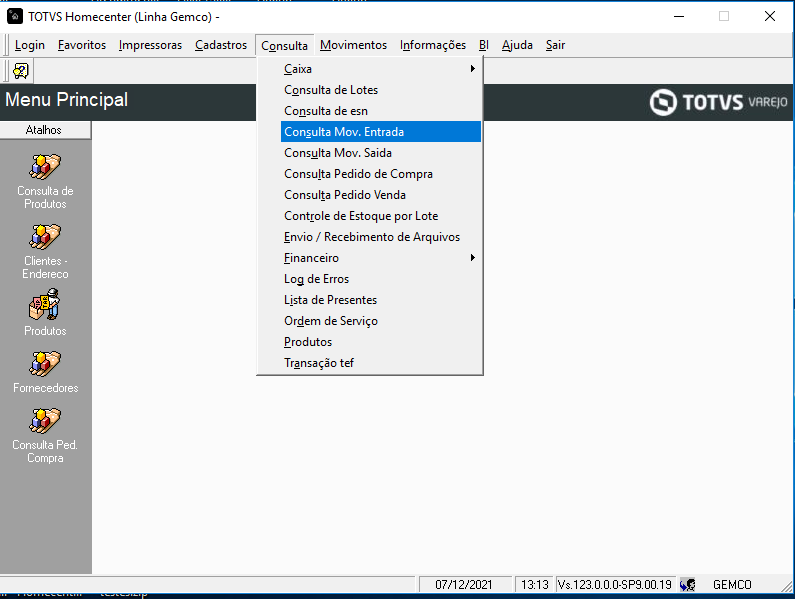The width and height of the screenshot is (795, 599).
Task: Open the BI menu
Action: [x=484, y=45]
